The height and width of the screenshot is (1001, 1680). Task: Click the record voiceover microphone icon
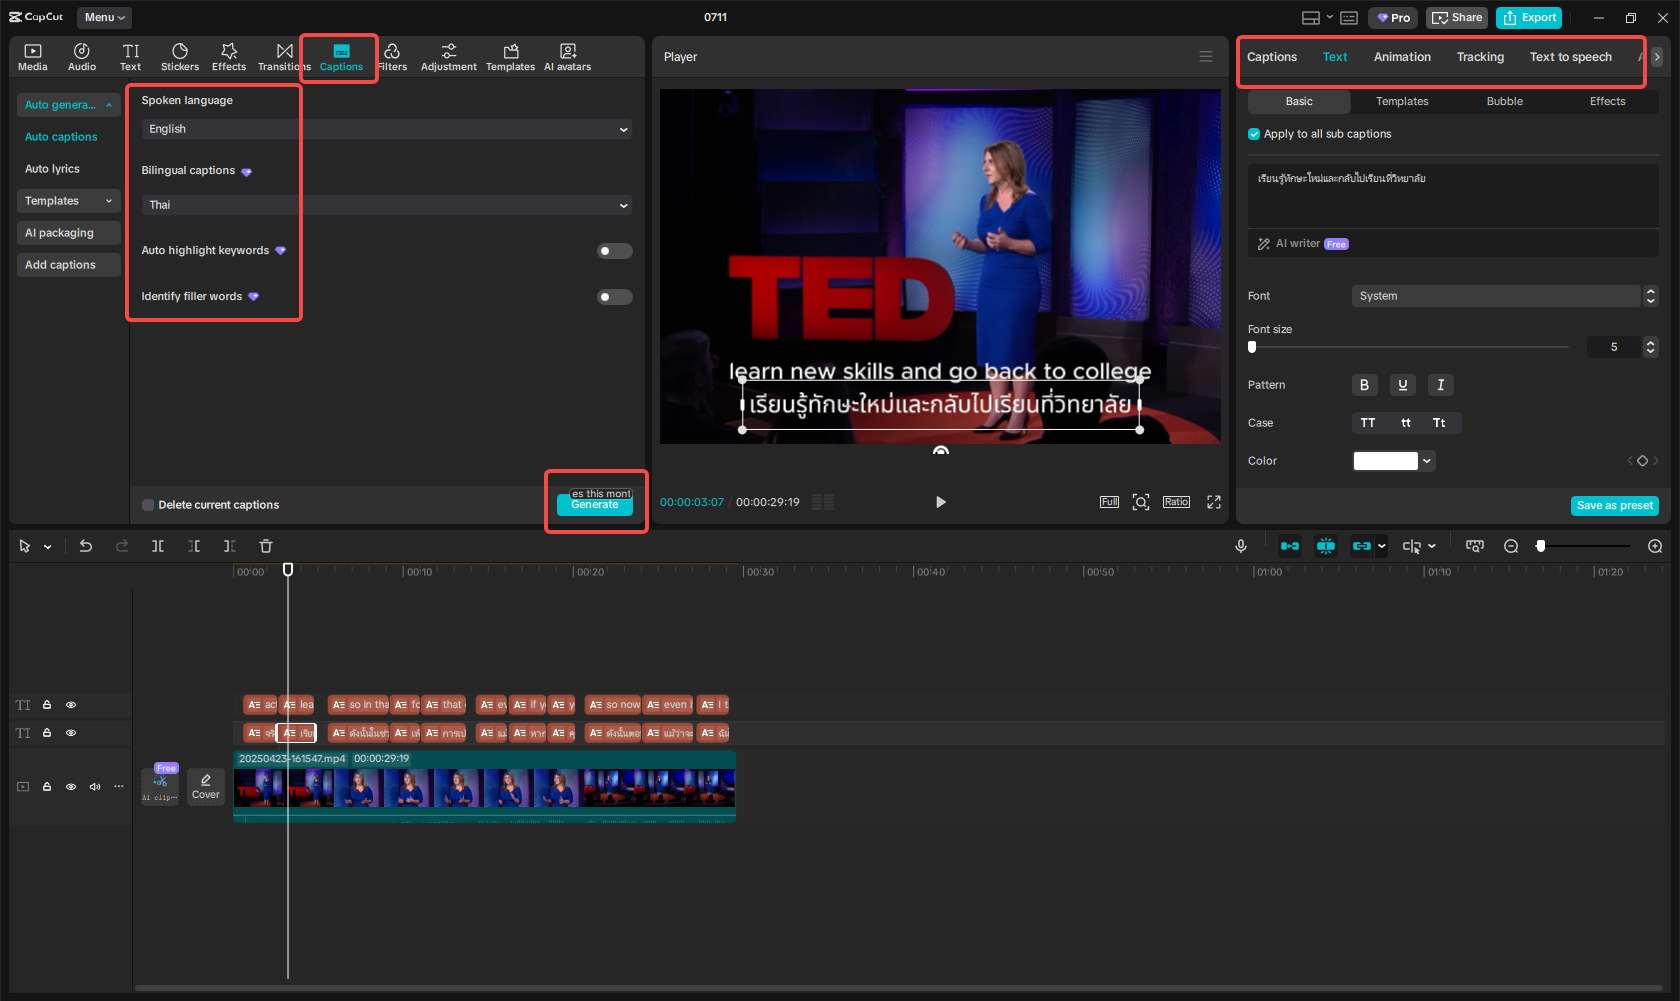tap(1240, 546)
